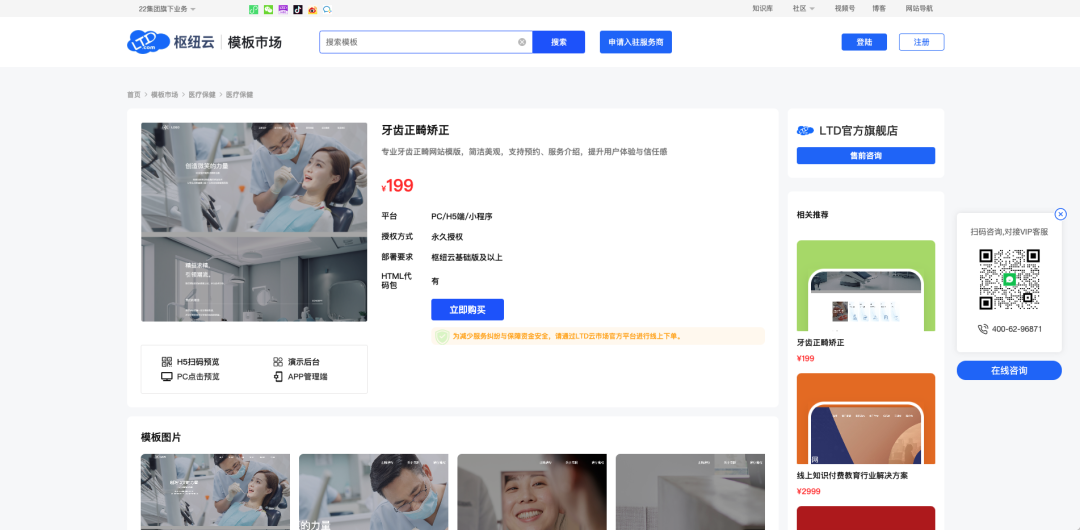
Task: Click the 注册 button
Action: coord(921,42)
